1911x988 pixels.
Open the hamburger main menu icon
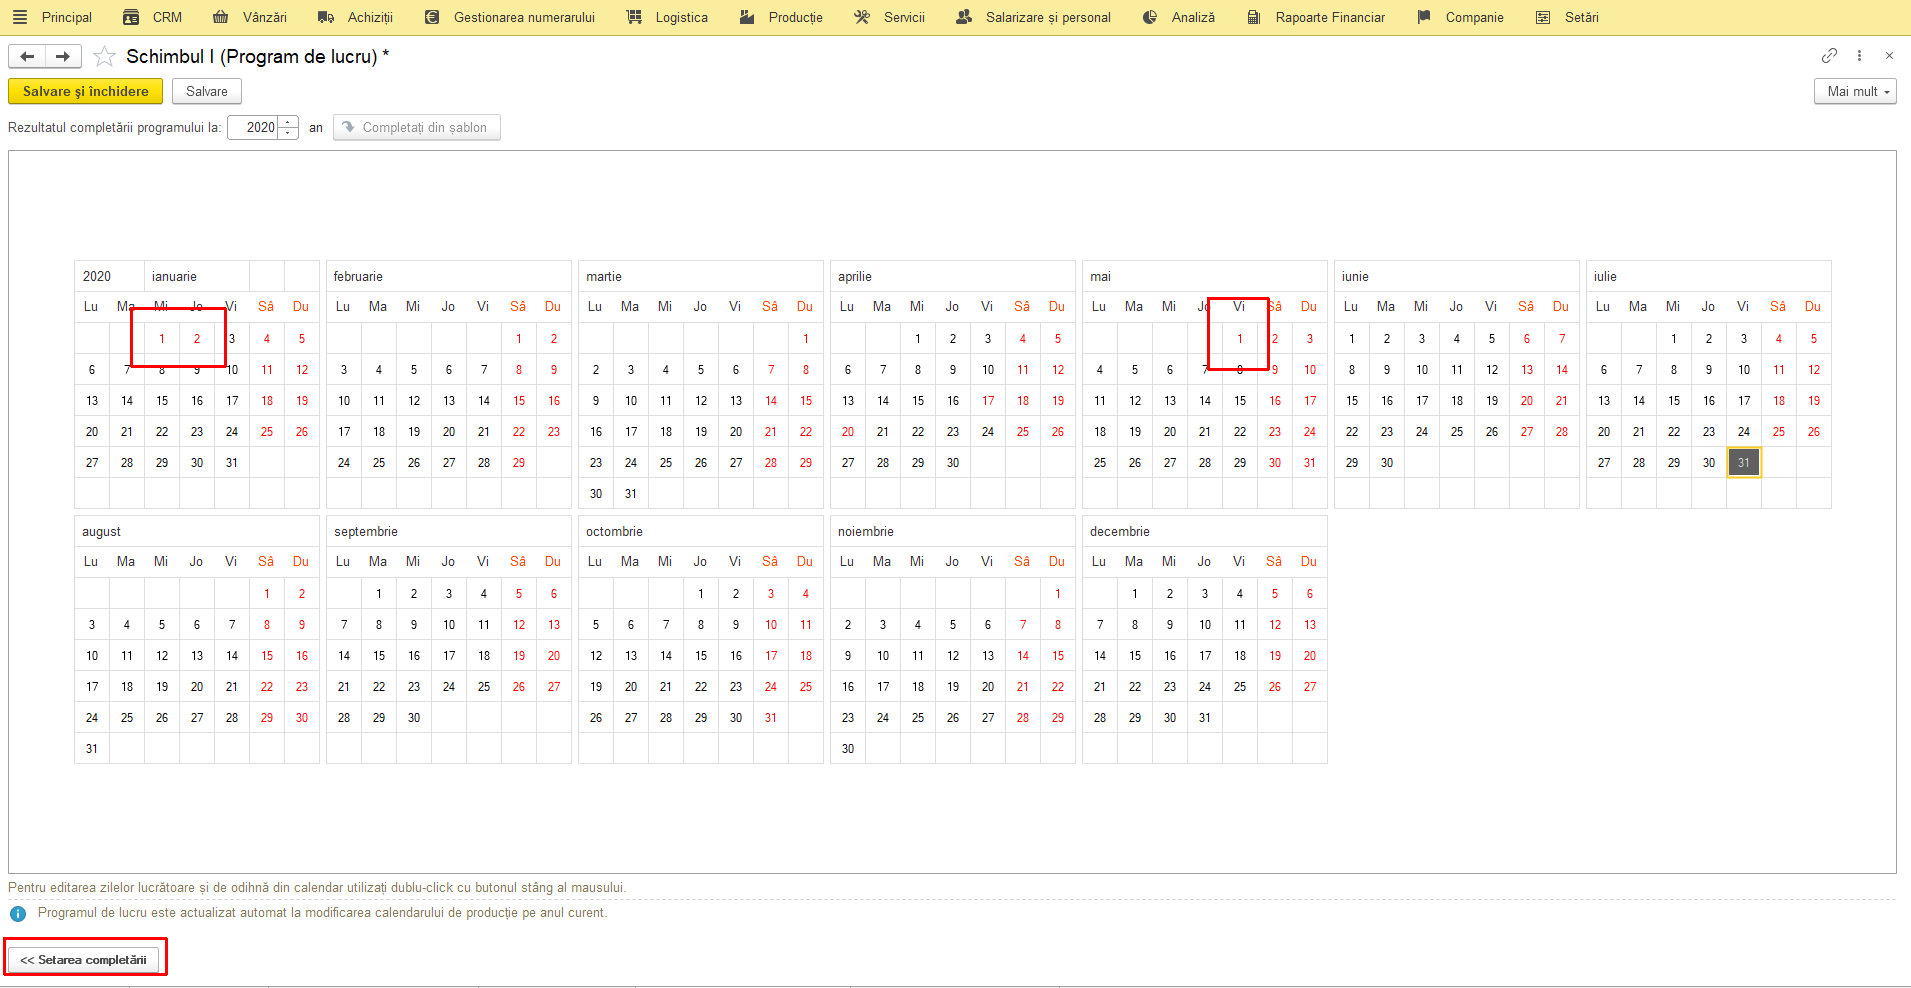(20, 17)
